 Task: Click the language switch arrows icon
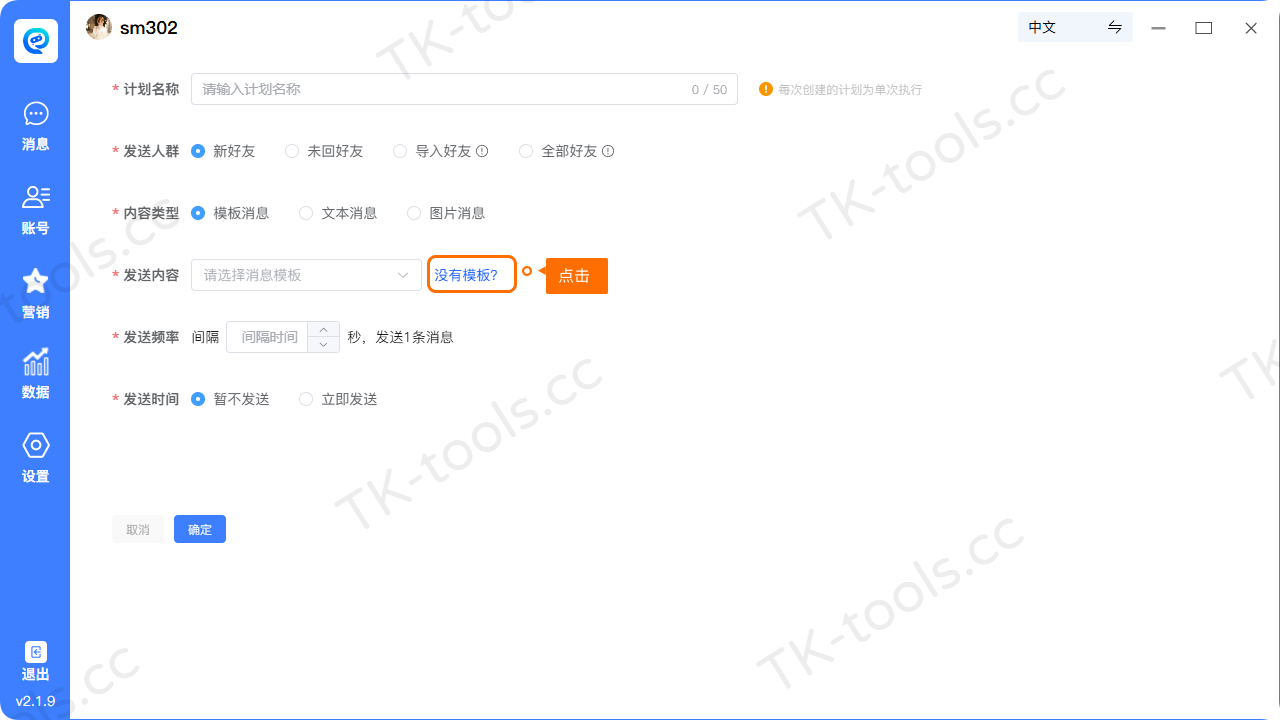click(x=1115, y=27)
